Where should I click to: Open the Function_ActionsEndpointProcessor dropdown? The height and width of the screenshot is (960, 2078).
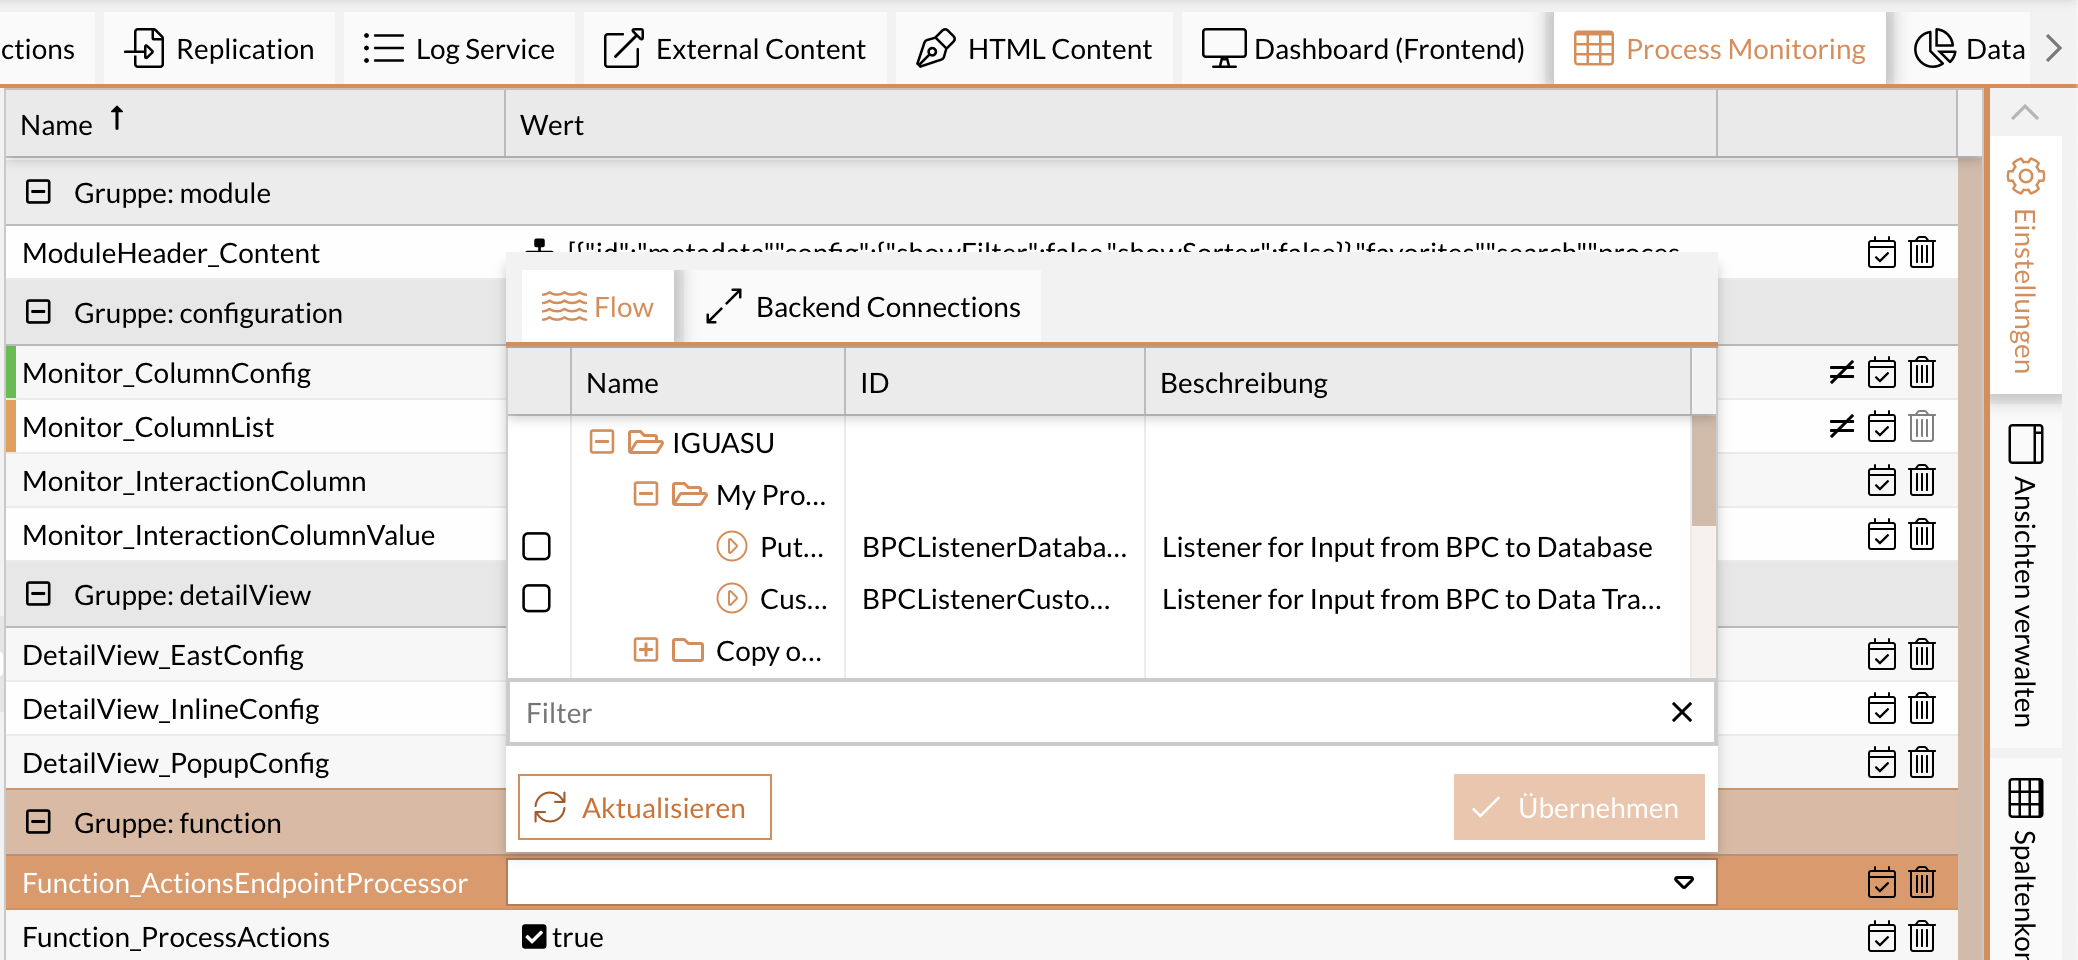point(1684,883)
